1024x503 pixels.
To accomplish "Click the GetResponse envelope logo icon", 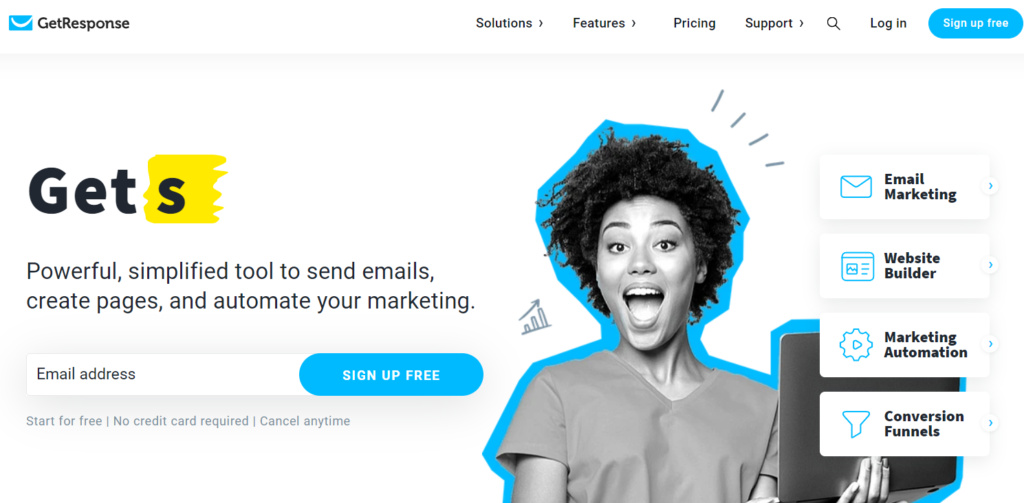I will pos(20,24).
